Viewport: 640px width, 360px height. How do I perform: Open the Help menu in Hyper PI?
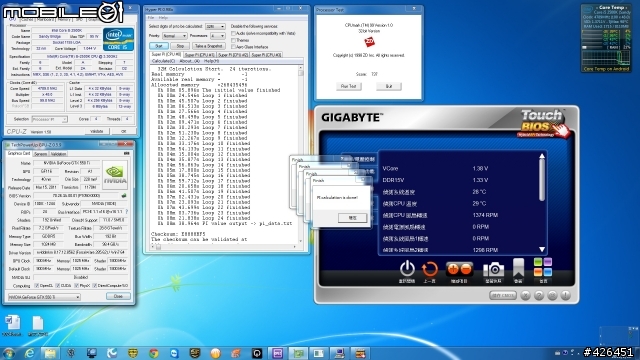pos(163,18)
